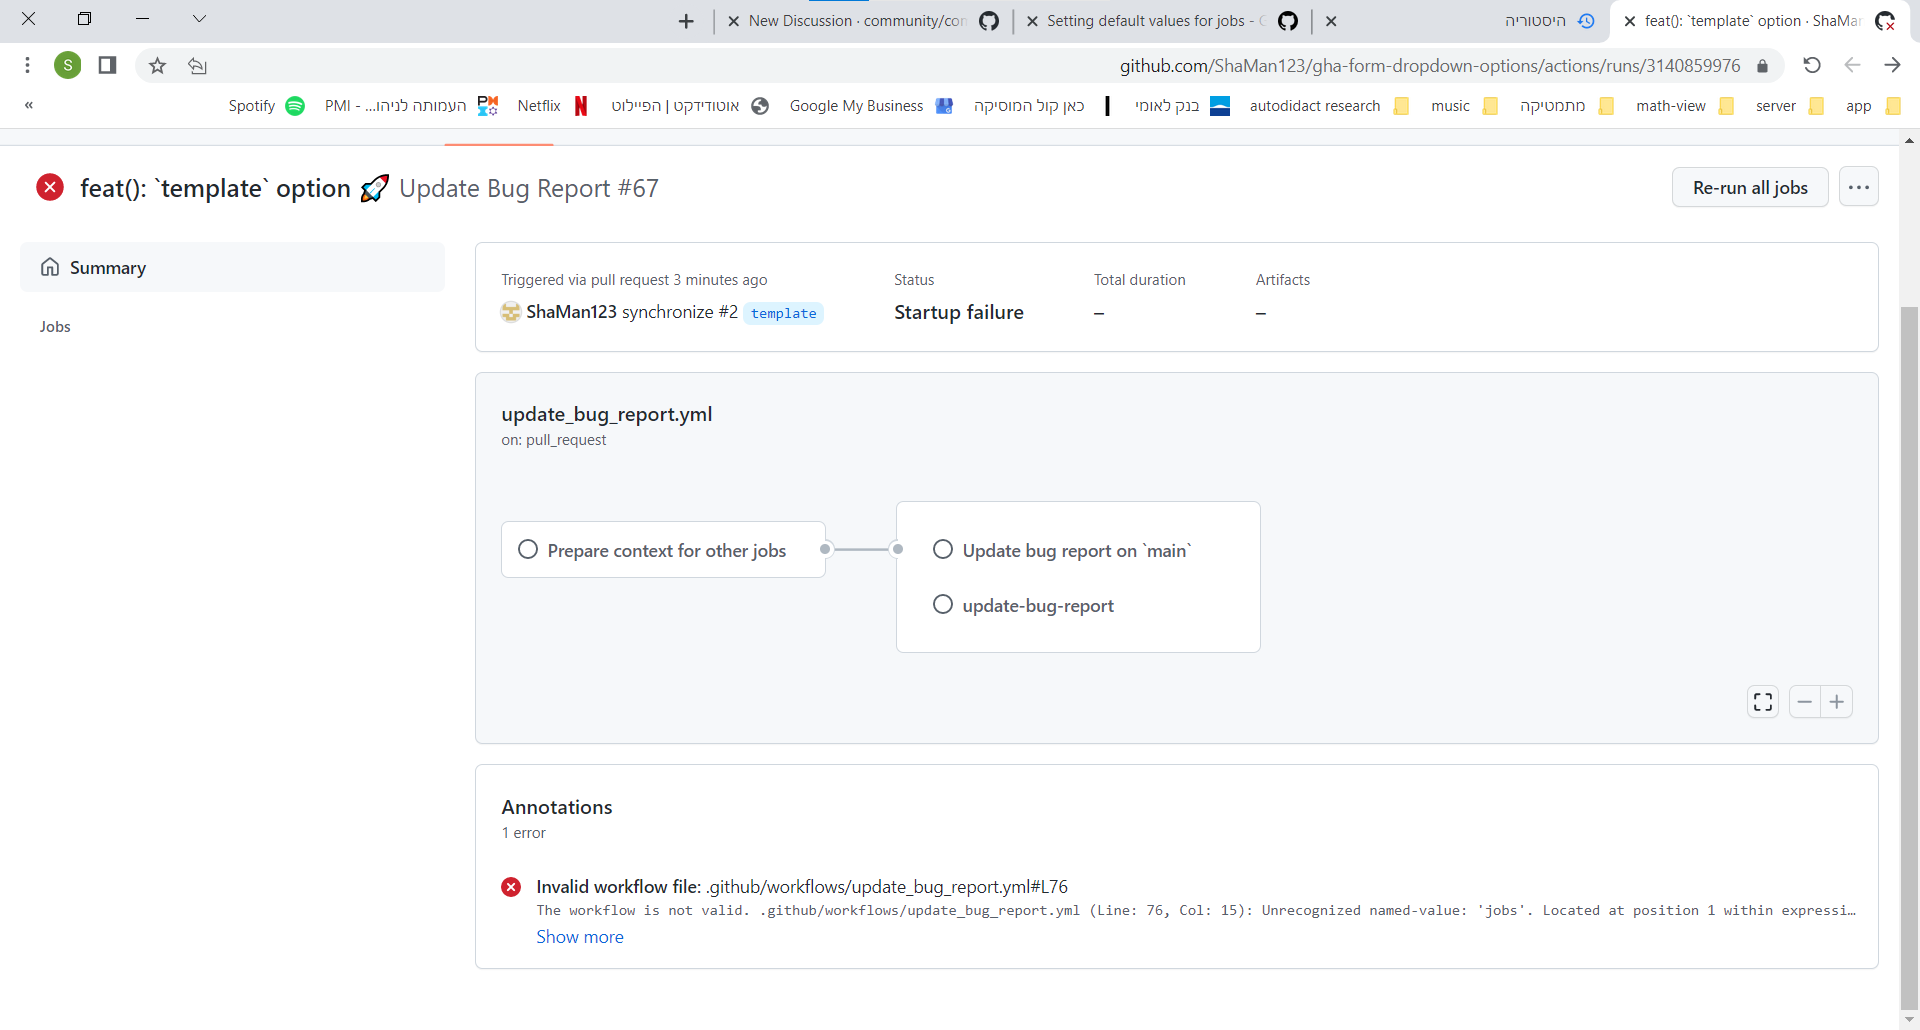Reload the current page
This screenshot has height=1030, width=1920.
pyautogui.click(x=1812, y=65)
